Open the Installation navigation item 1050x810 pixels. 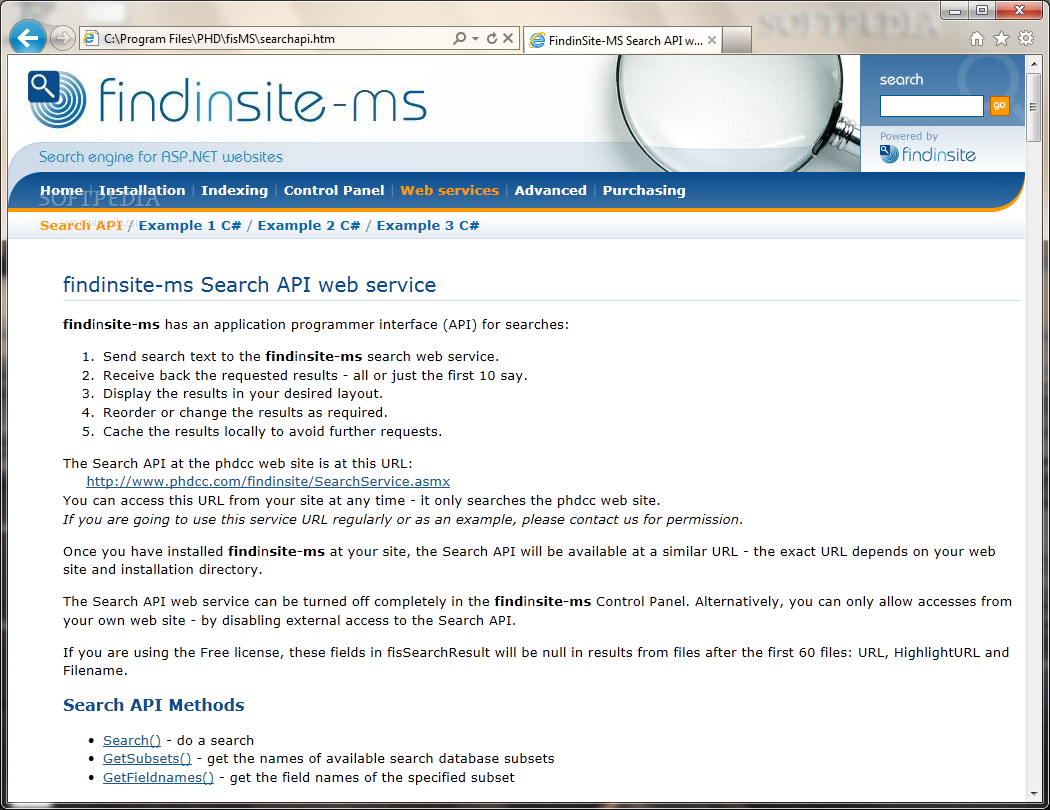(142, 190)
